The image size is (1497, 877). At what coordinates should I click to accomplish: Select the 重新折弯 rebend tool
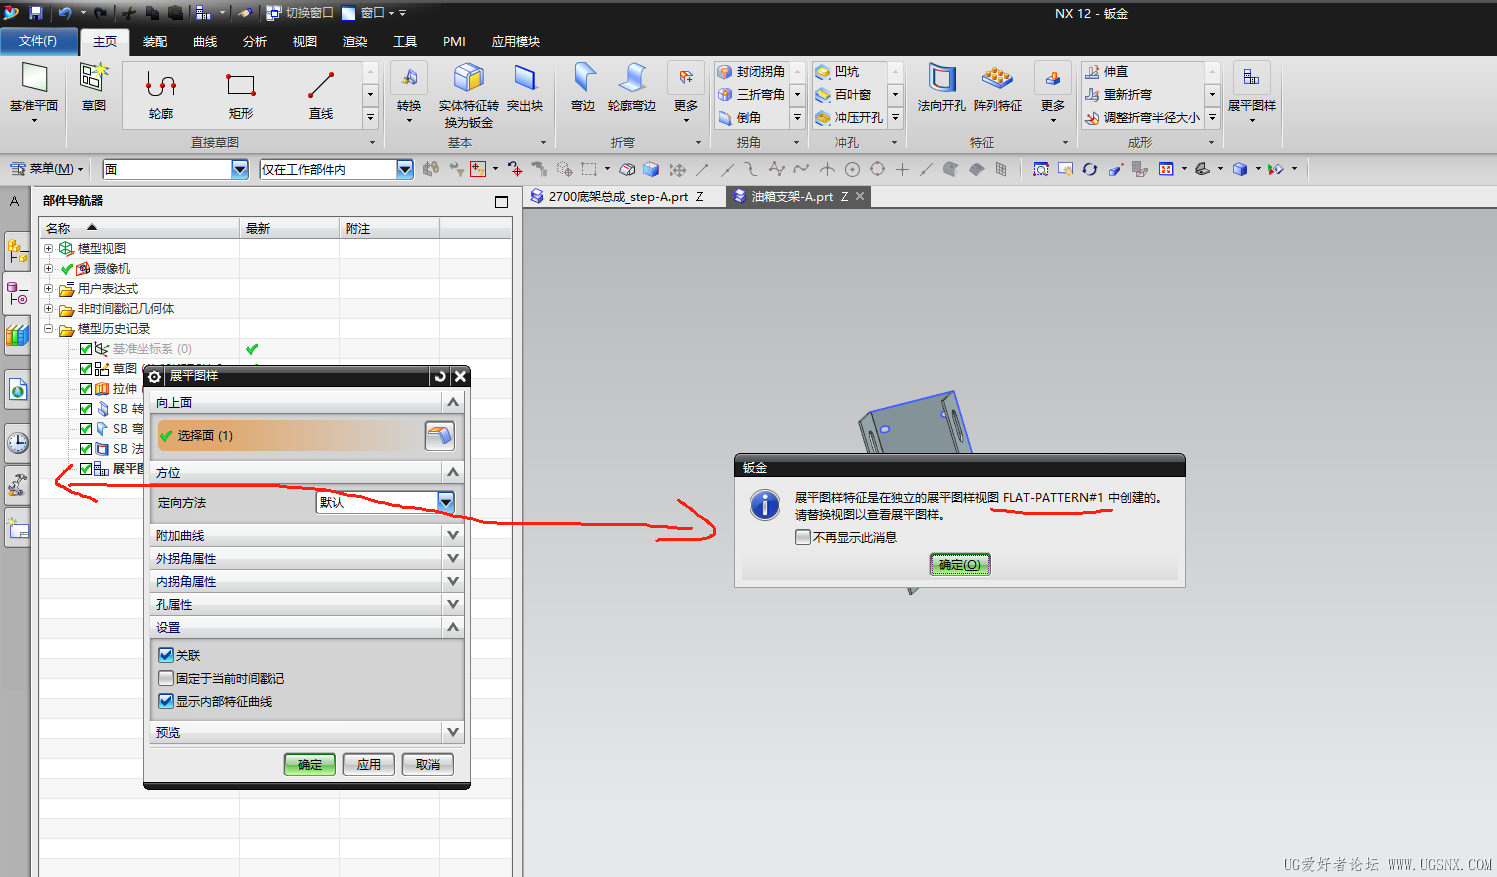pos(1119,94)
